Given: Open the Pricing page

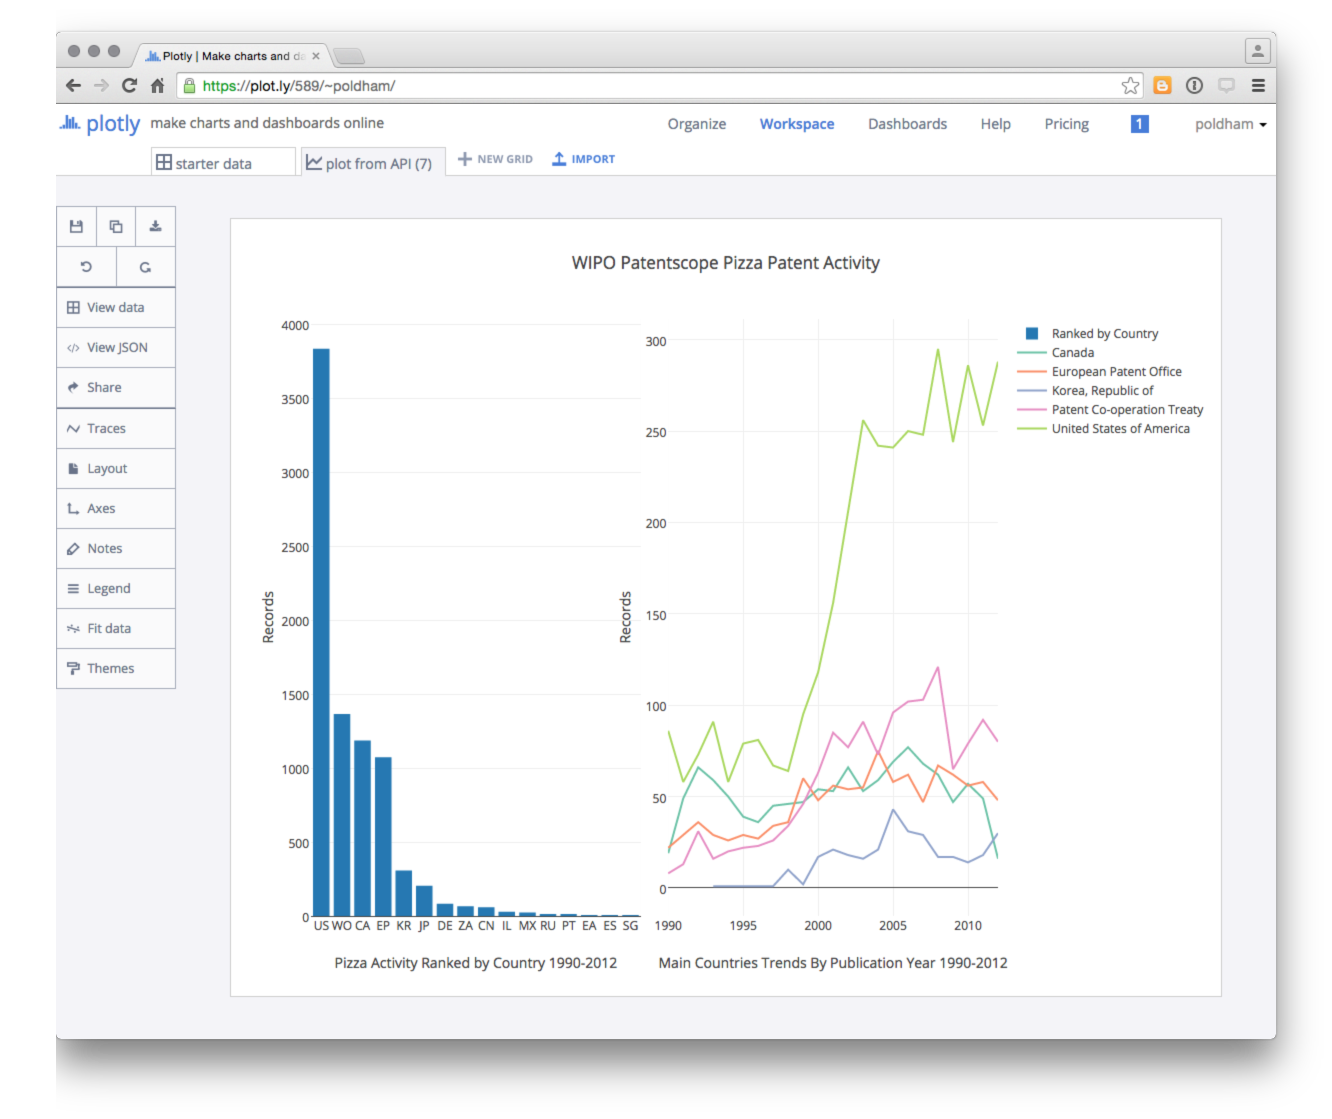Looking at the screenshot, I should tap(1066, 123).
